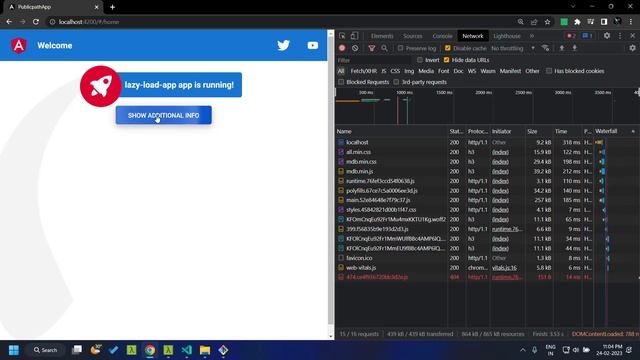
Task: Filter requests by CSS
Action: (x=395, y=71)
